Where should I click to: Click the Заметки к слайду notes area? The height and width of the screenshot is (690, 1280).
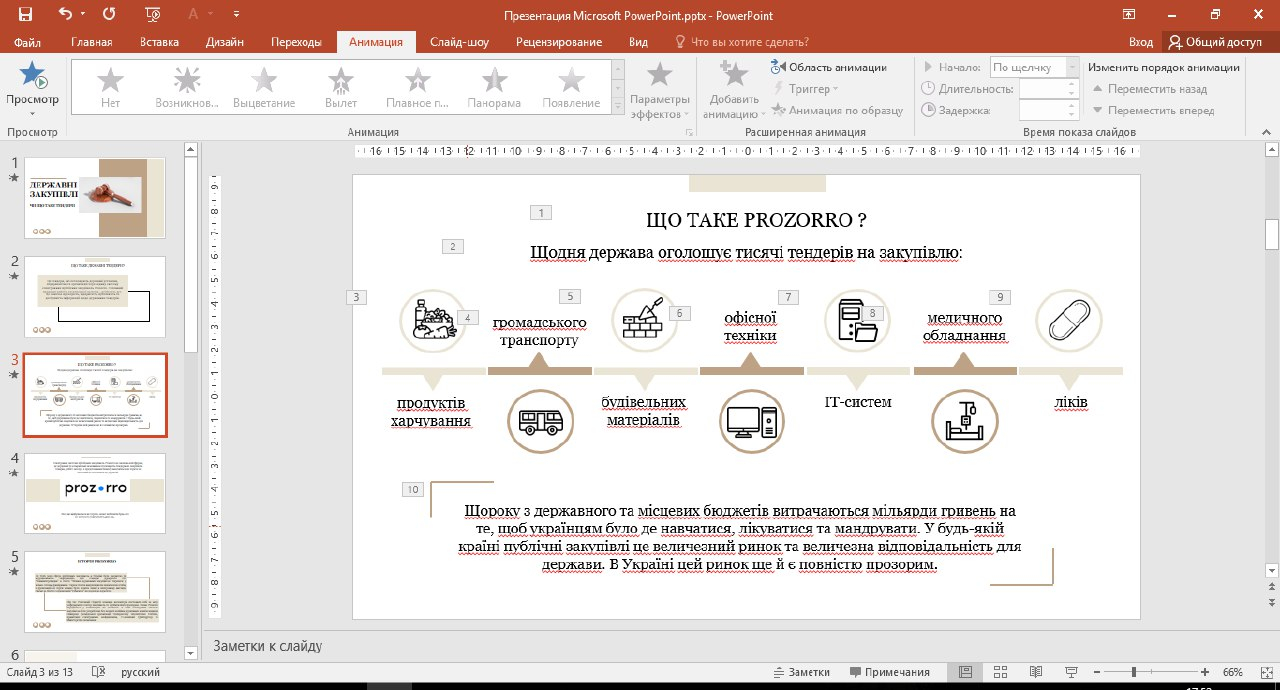coord(267,646)
